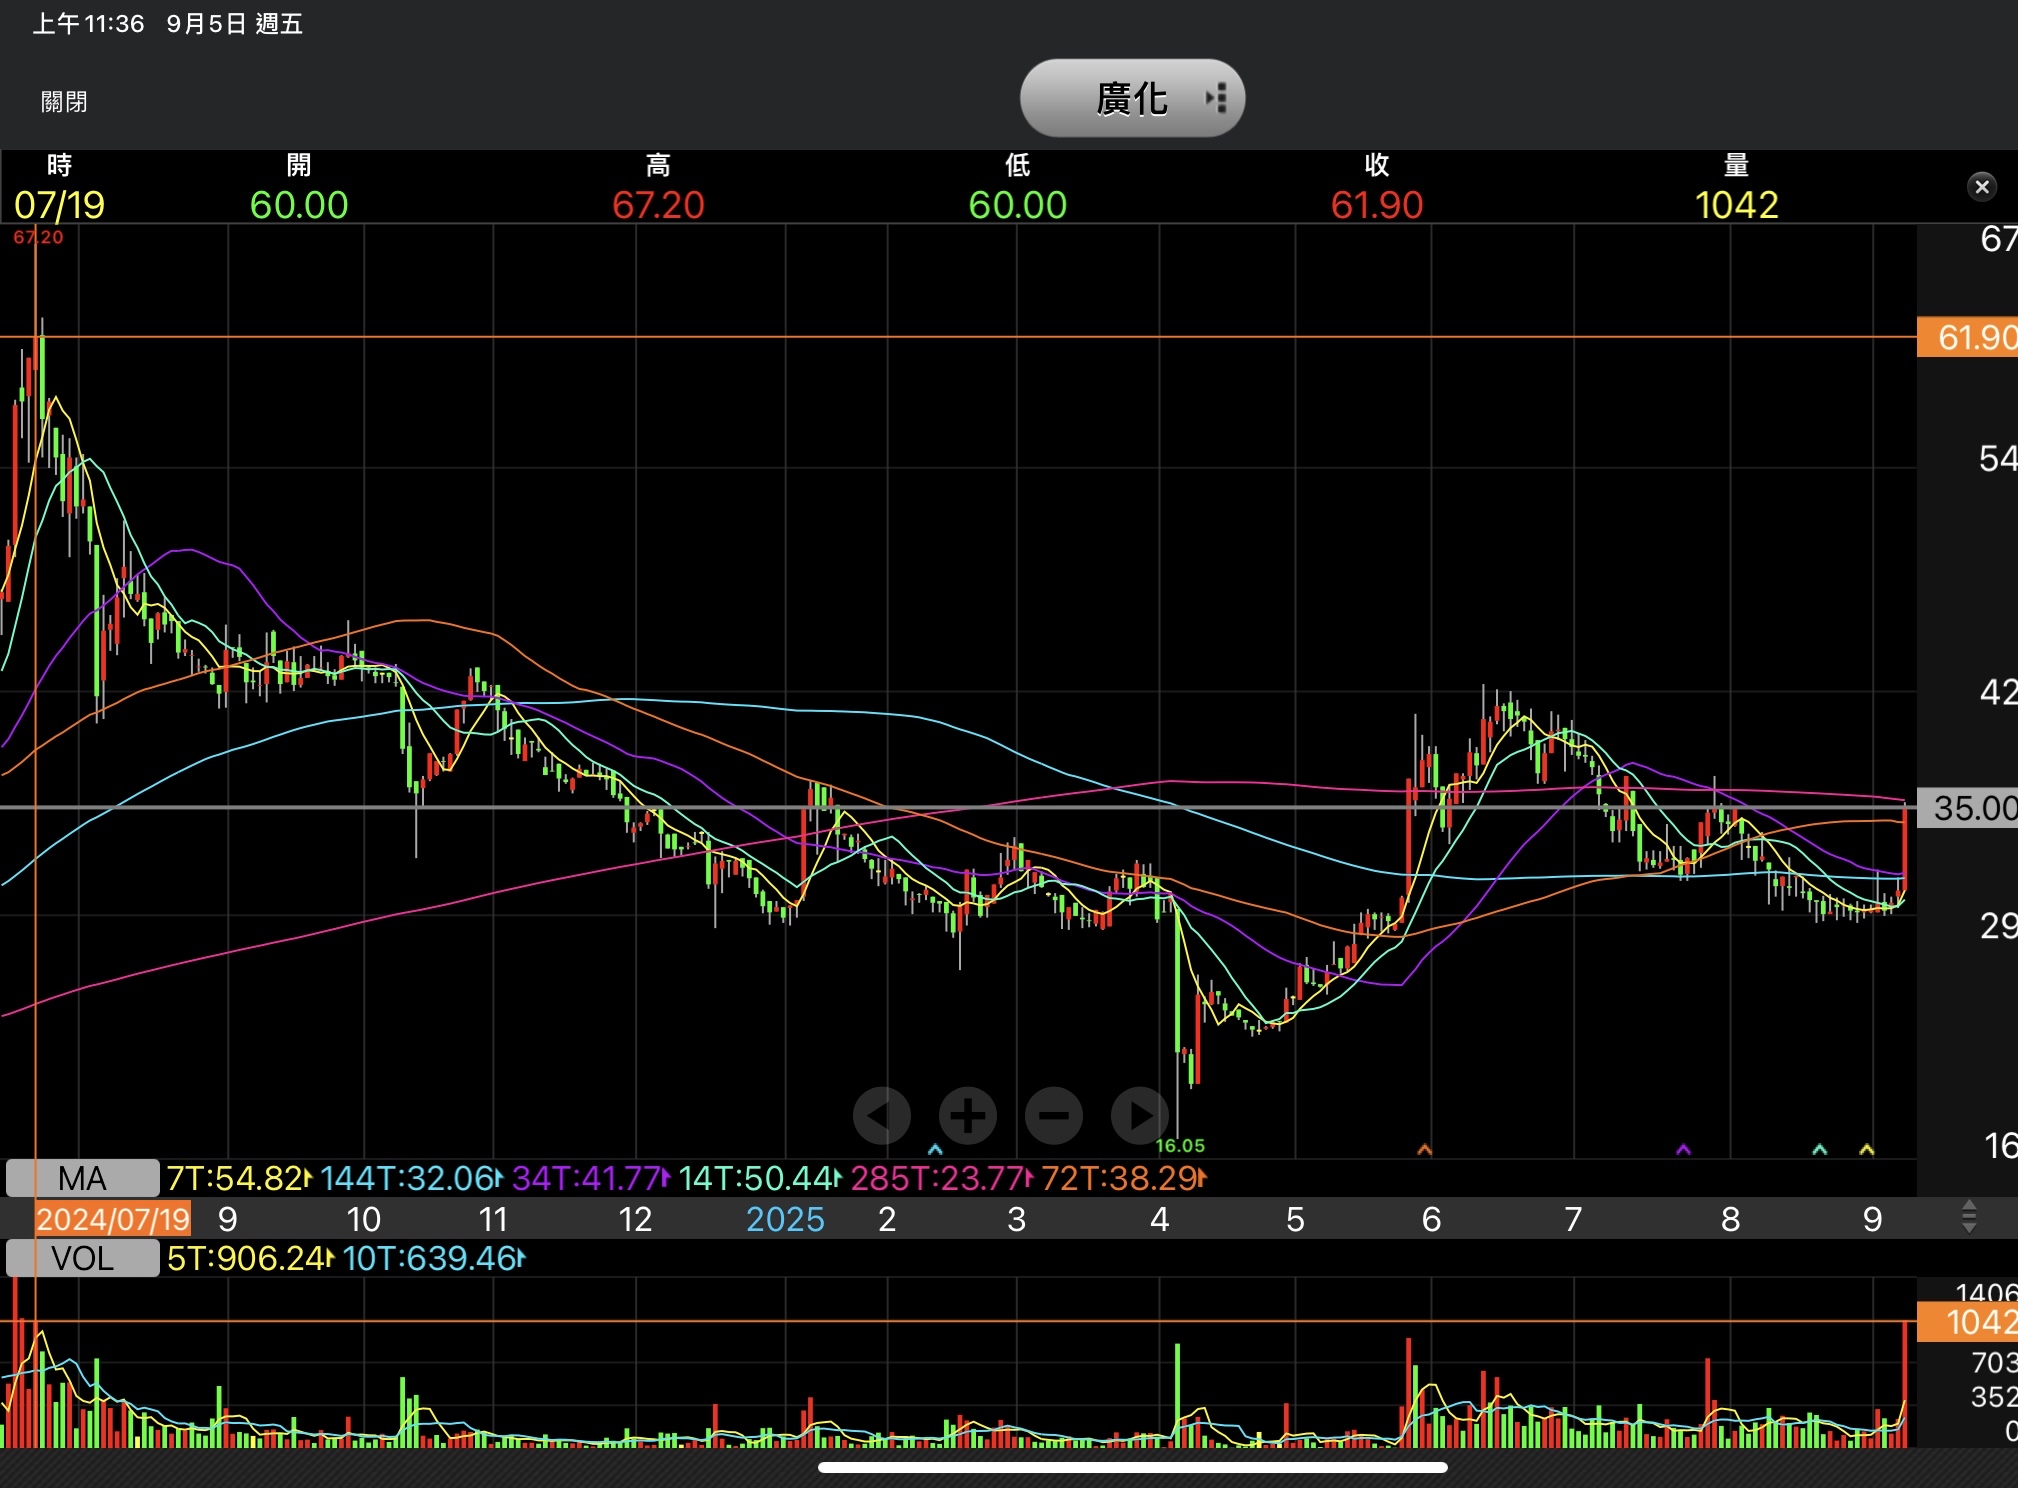Toggle the 7T moving average line
The height and width of the screenshot is (1488, 2018).
[239, 1178]
